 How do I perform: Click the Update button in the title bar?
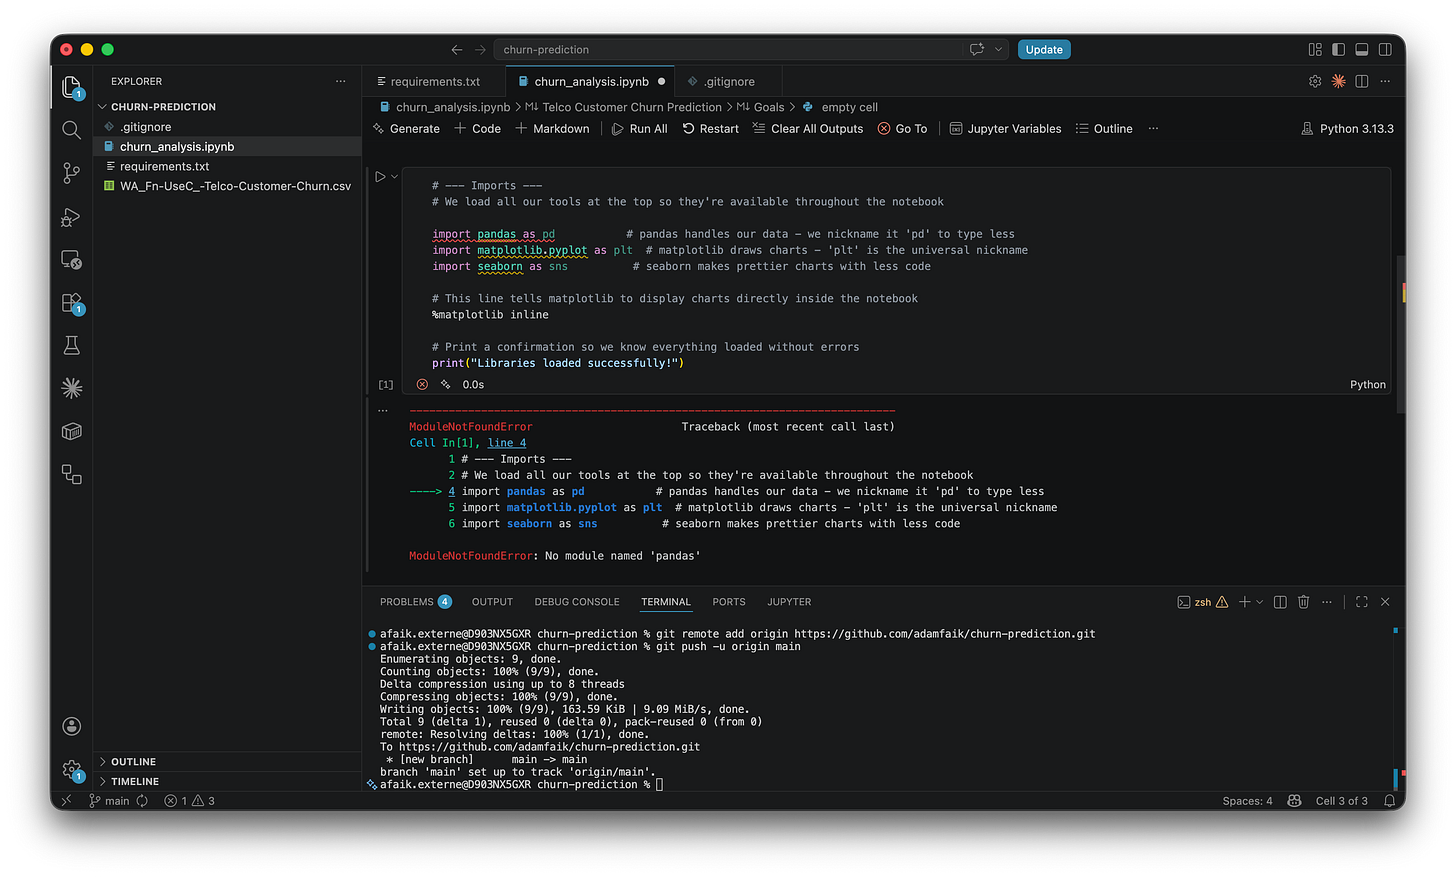[1044, 49]
